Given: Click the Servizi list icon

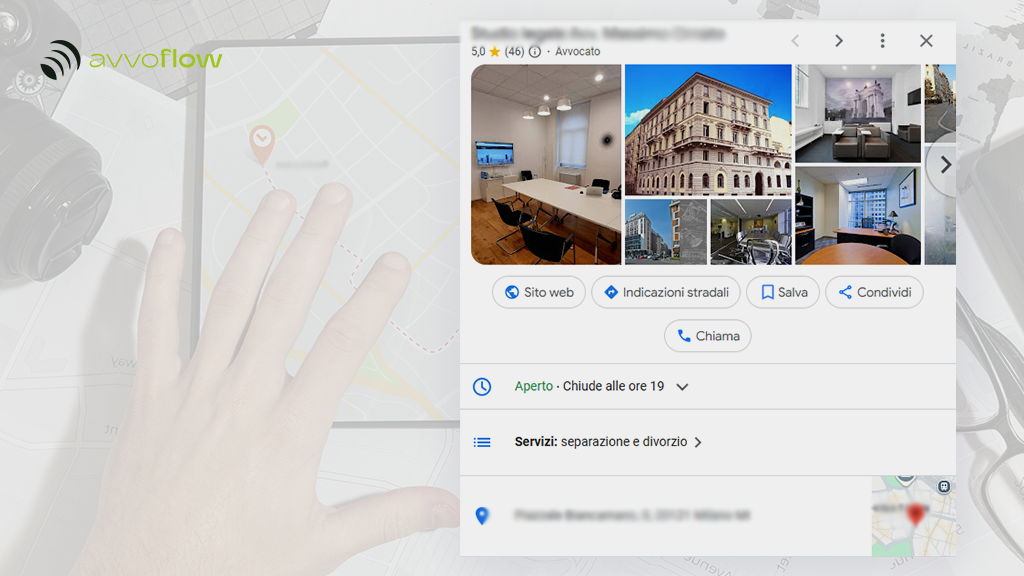Looking at the screenshot, I should (x=482, y=442).
